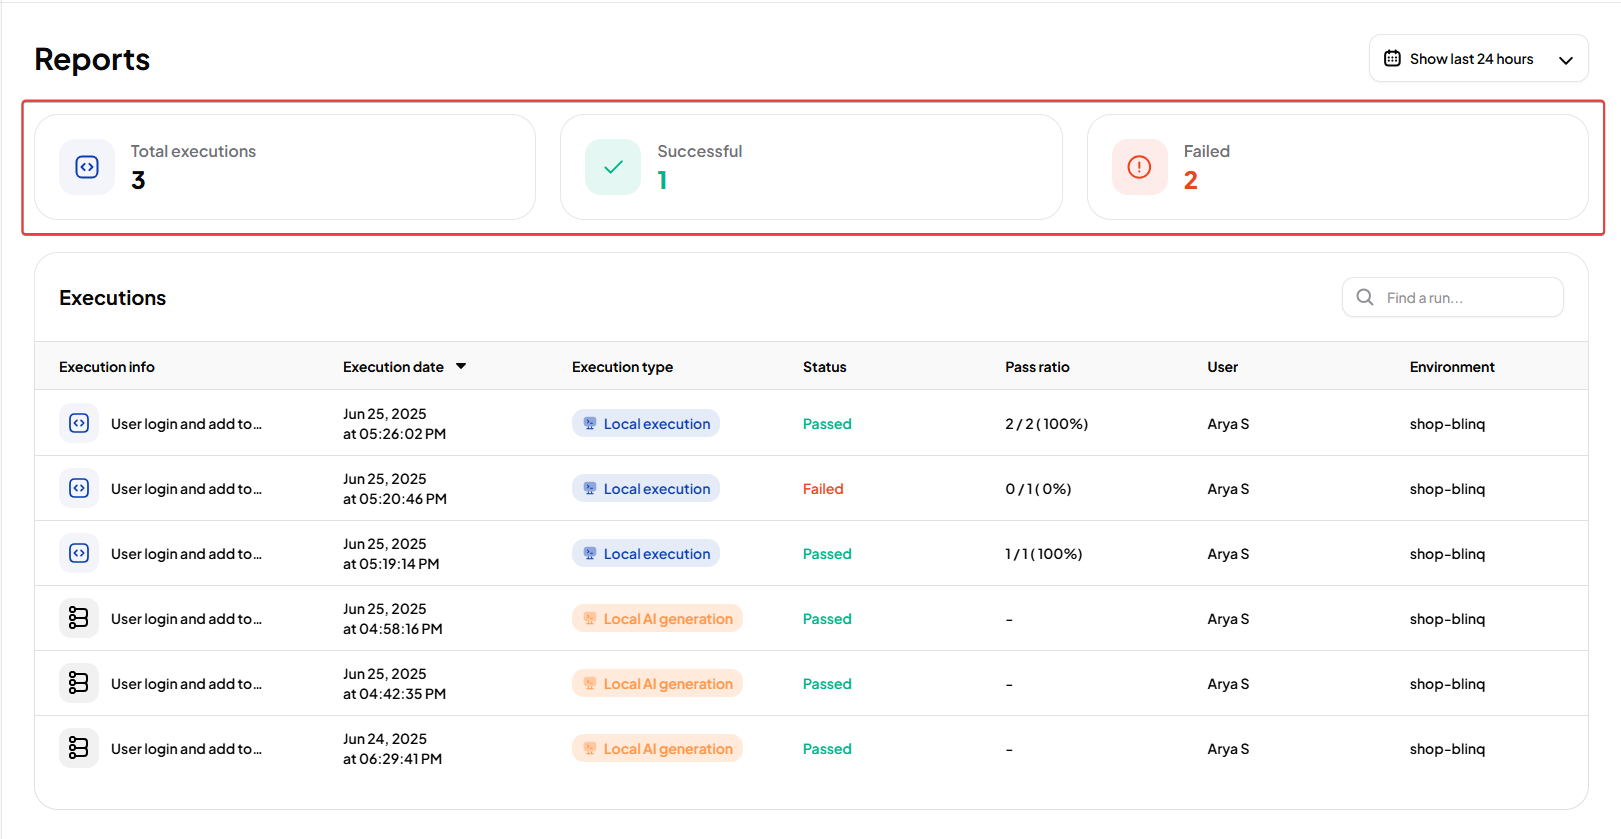
Task: Open the failed 05:20:46 PM run name
Action: pos(186,489)
